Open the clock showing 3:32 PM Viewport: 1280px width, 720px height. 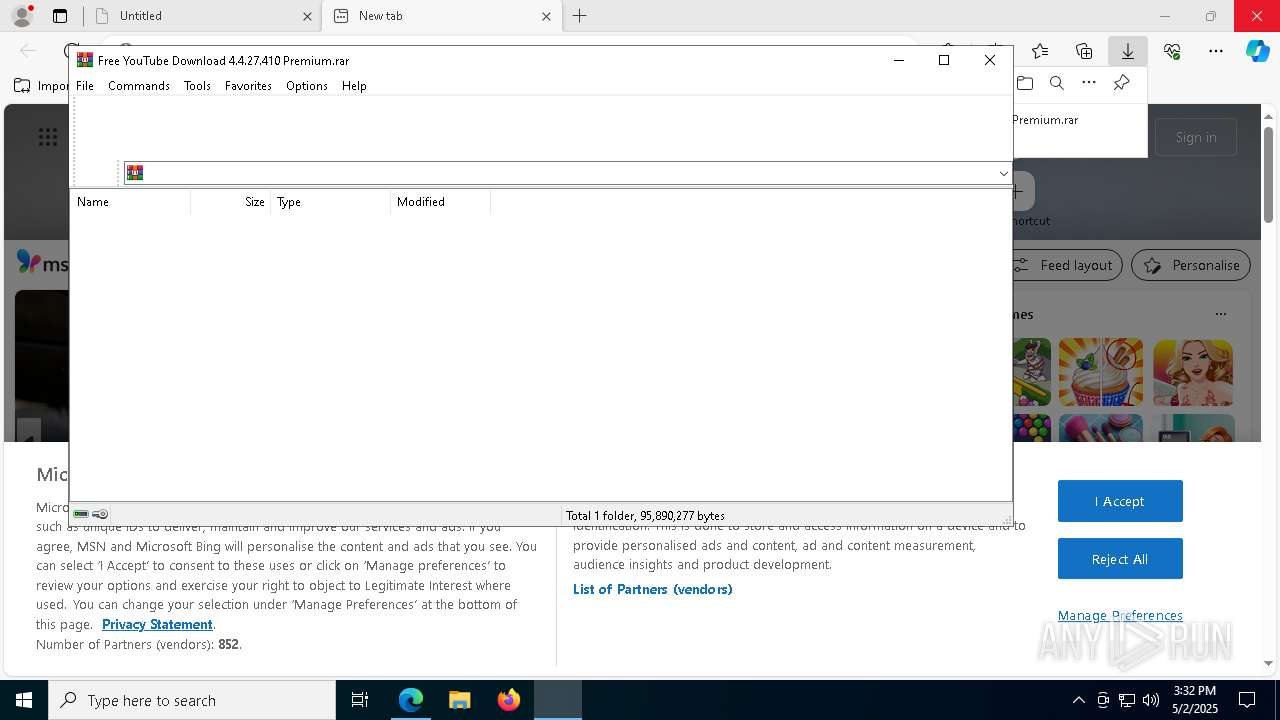1194,700
